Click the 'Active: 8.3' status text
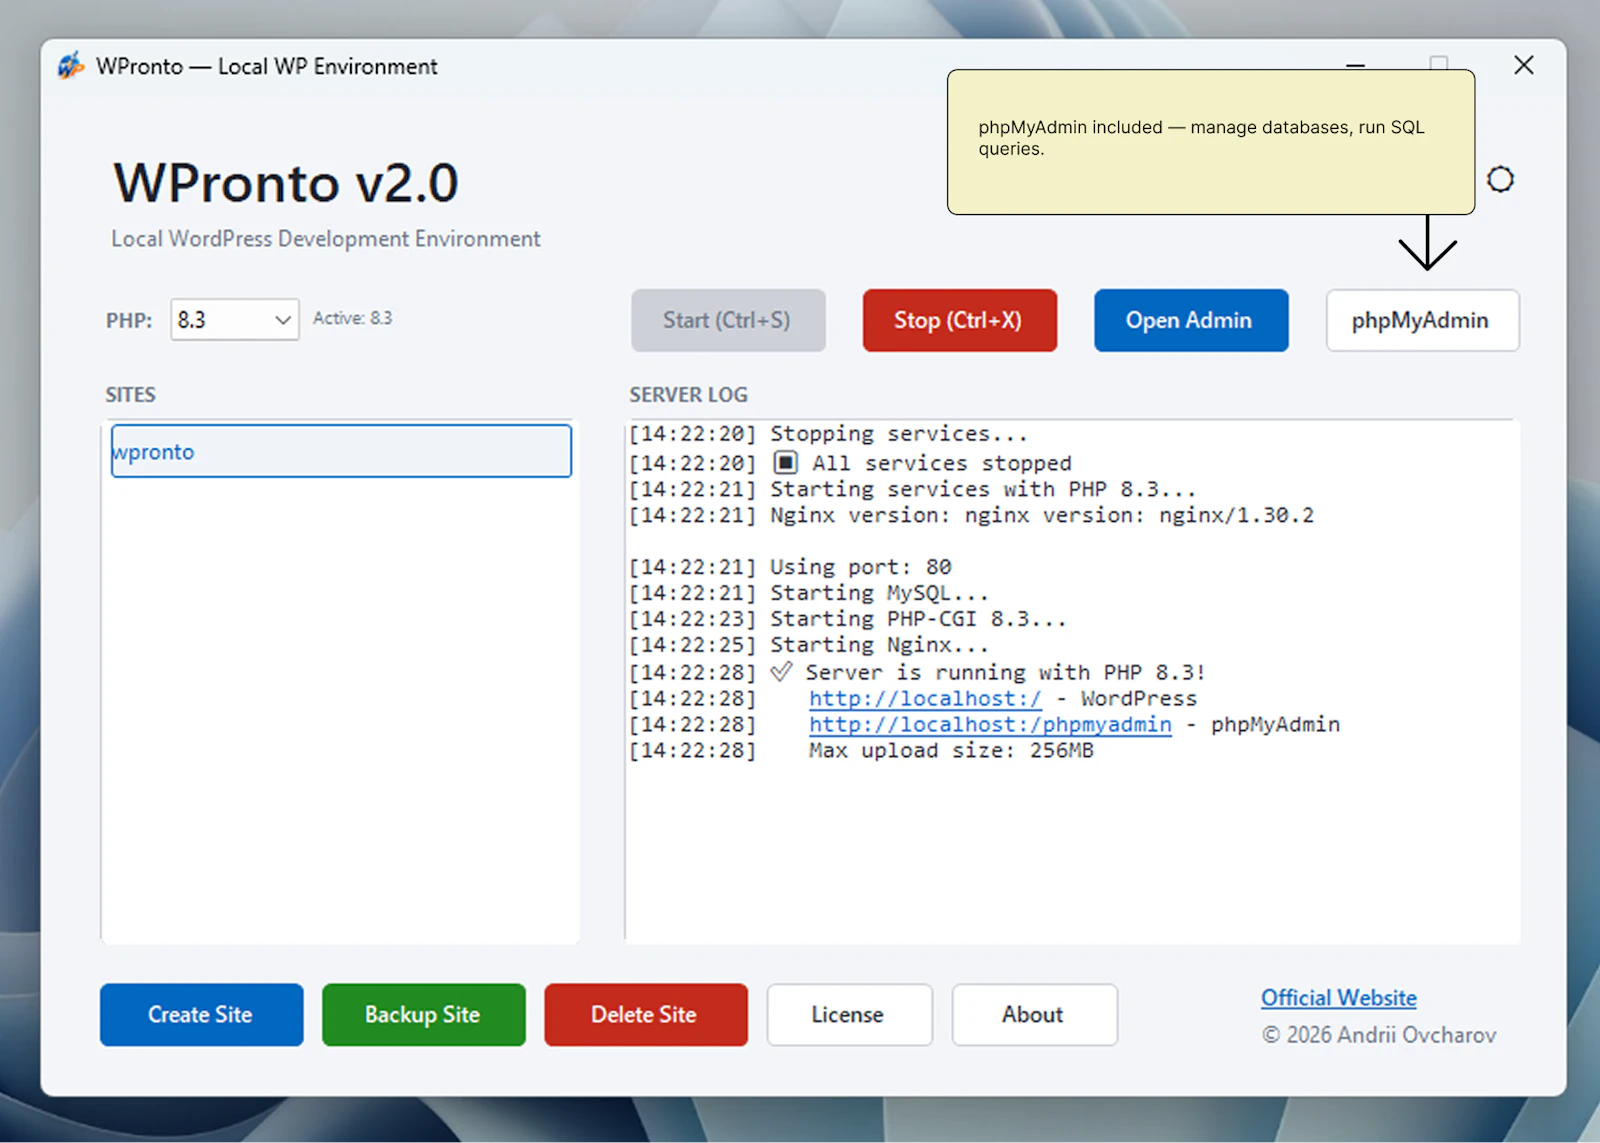Screen dimensions: 1600x1143 pyautogui.click(x=352, y=318)
